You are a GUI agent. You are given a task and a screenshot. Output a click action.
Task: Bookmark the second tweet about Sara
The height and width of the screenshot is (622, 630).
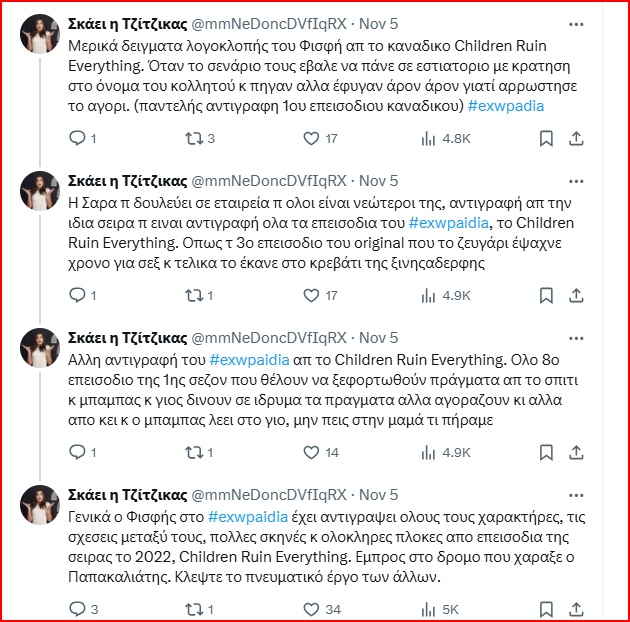tap(546, 295)
